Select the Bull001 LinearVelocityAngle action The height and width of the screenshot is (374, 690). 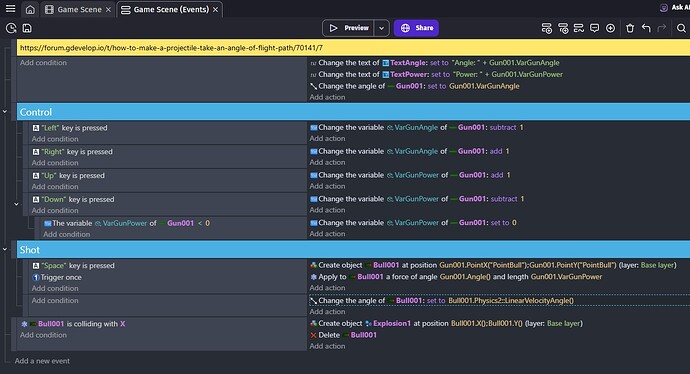442,301
